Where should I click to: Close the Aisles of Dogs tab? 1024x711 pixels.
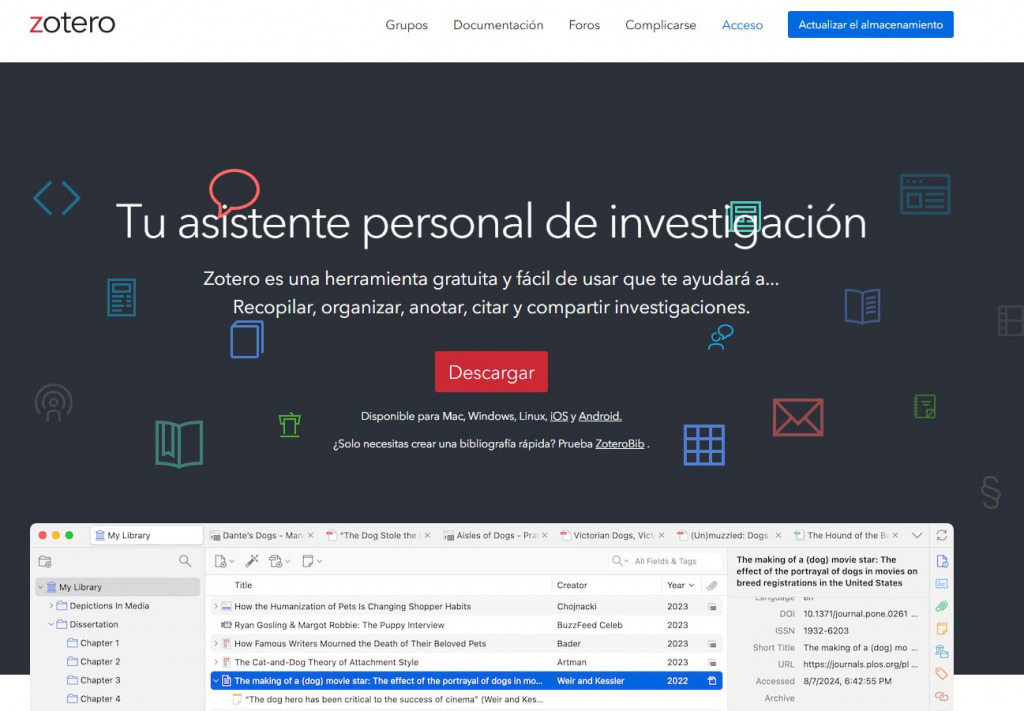545,535
